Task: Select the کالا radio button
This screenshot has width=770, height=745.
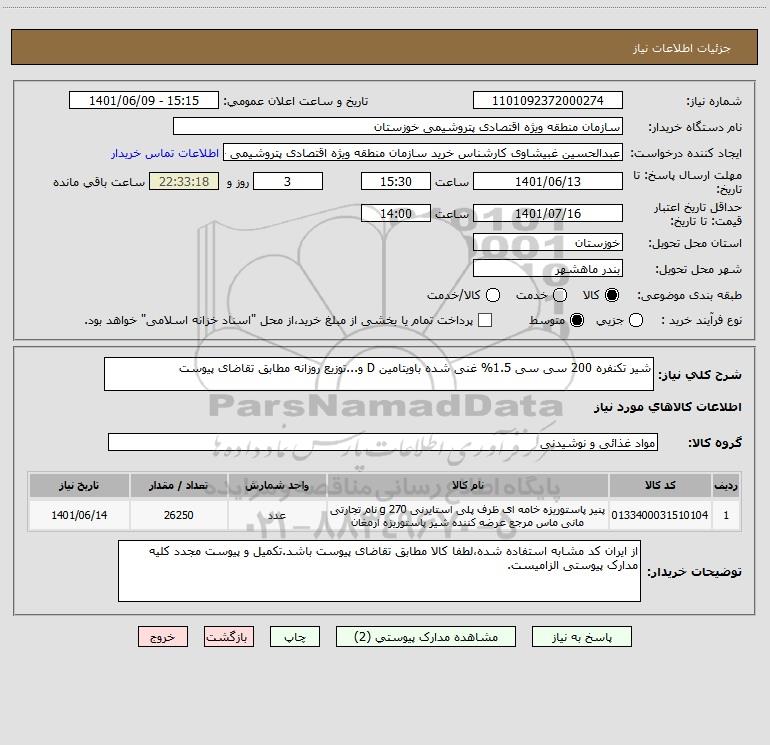Action: (x=612, y=295)
